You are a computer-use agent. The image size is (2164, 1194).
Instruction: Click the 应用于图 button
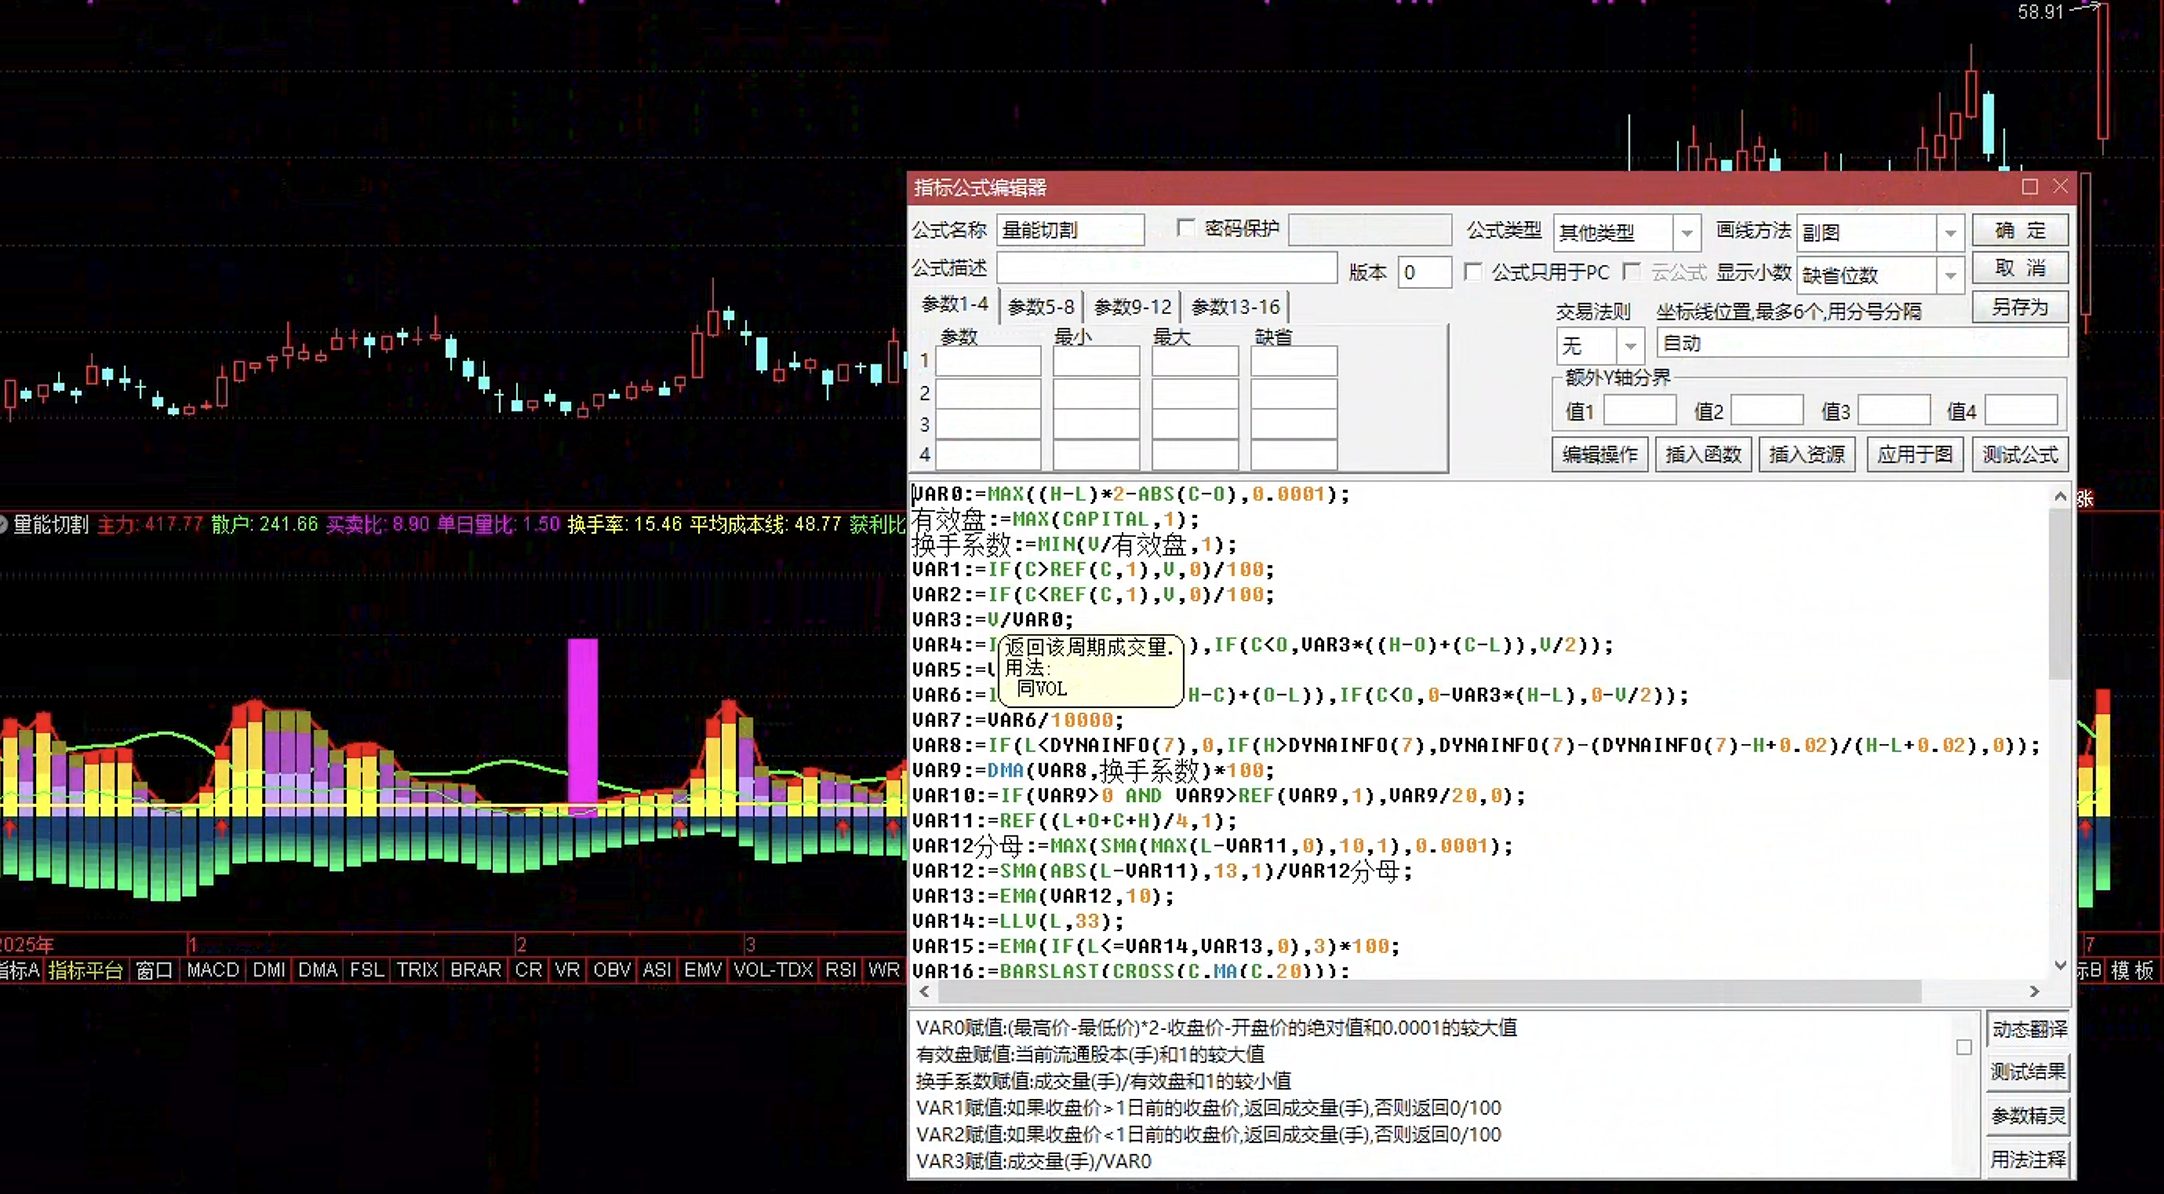point(1914,454)
